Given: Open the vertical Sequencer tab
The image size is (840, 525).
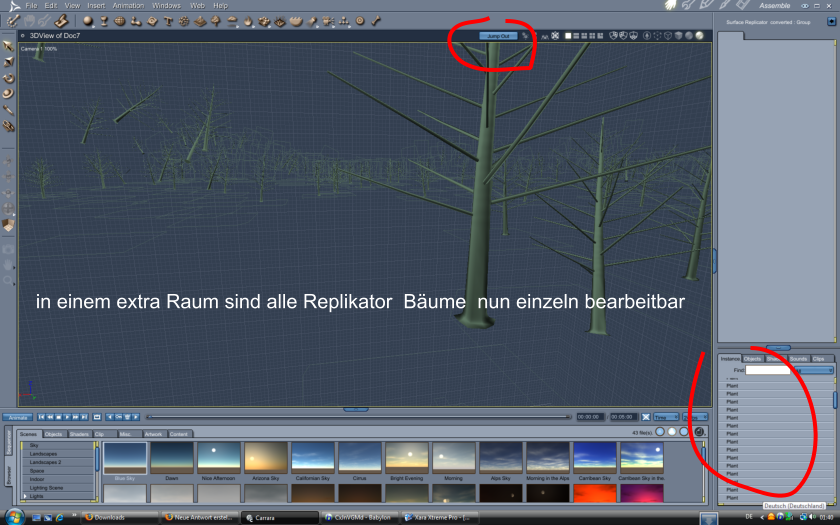Looking at the screenshot, I should coord(9,441).
